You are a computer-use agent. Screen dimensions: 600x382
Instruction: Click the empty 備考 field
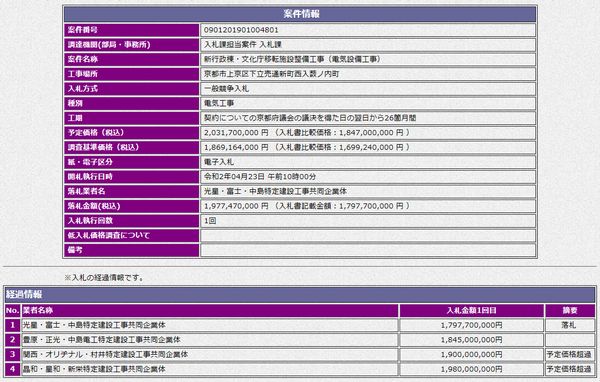tap(368, 250)
